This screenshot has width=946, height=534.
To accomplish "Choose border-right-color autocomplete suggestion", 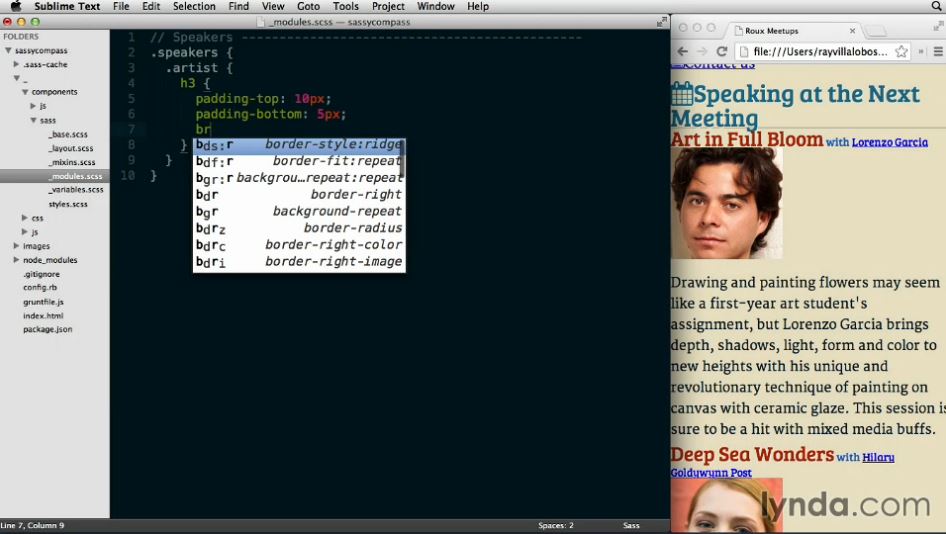I will point(299,245).
